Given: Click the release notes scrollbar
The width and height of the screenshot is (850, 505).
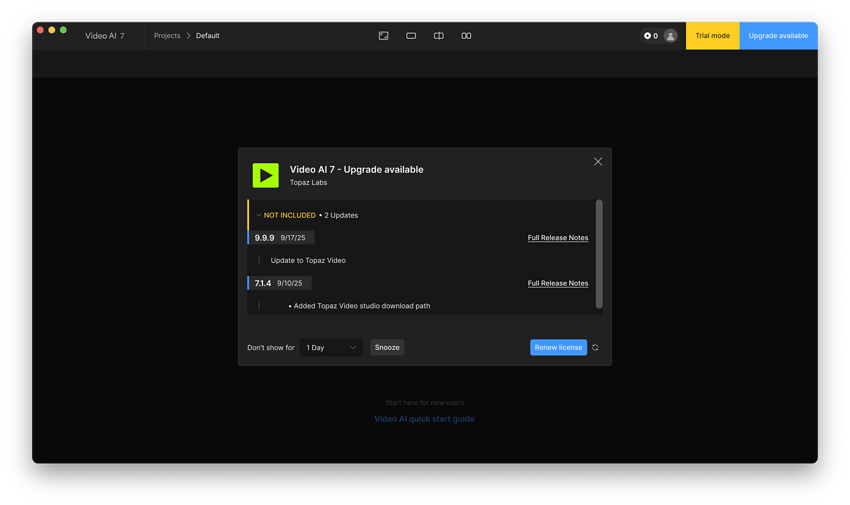Looking at the screenshot, I should coord(599,254).
